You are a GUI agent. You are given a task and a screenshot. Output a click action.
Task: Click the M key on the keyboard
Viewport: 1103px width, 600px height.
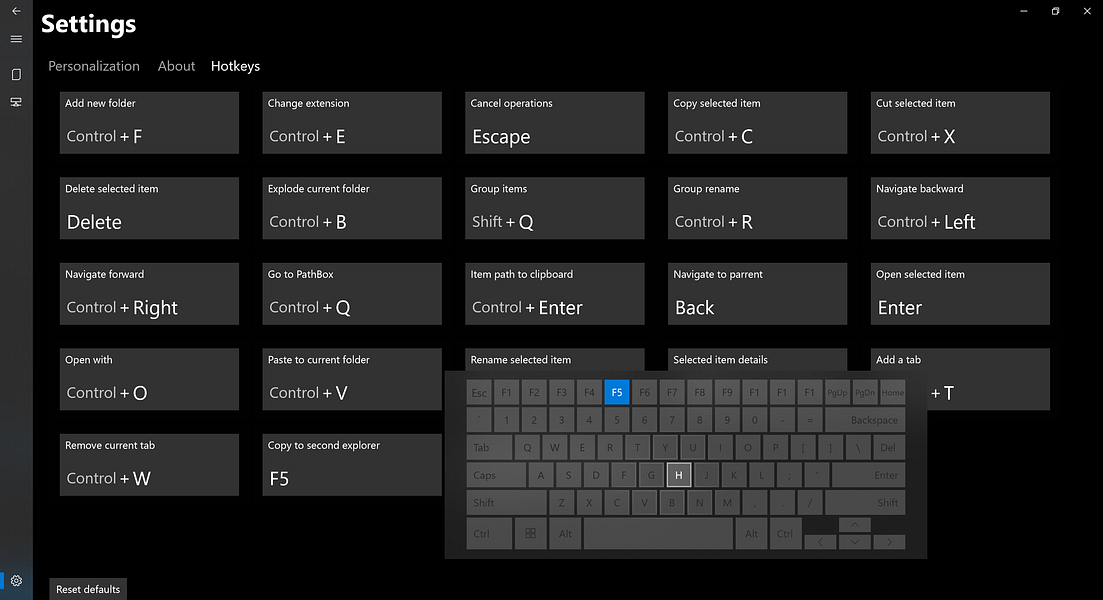point(727,502)
